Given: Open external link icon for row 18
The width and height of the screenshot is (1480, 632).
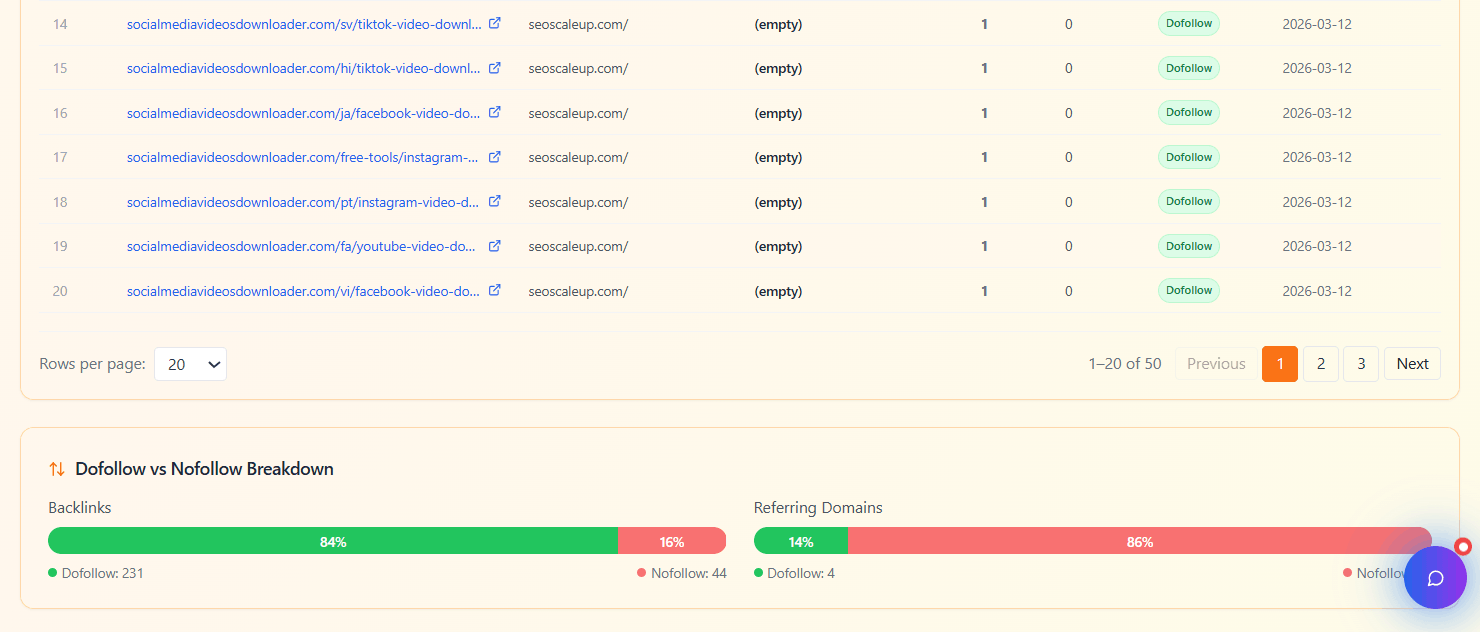Looking at the screenshot, I should (494, 201).
